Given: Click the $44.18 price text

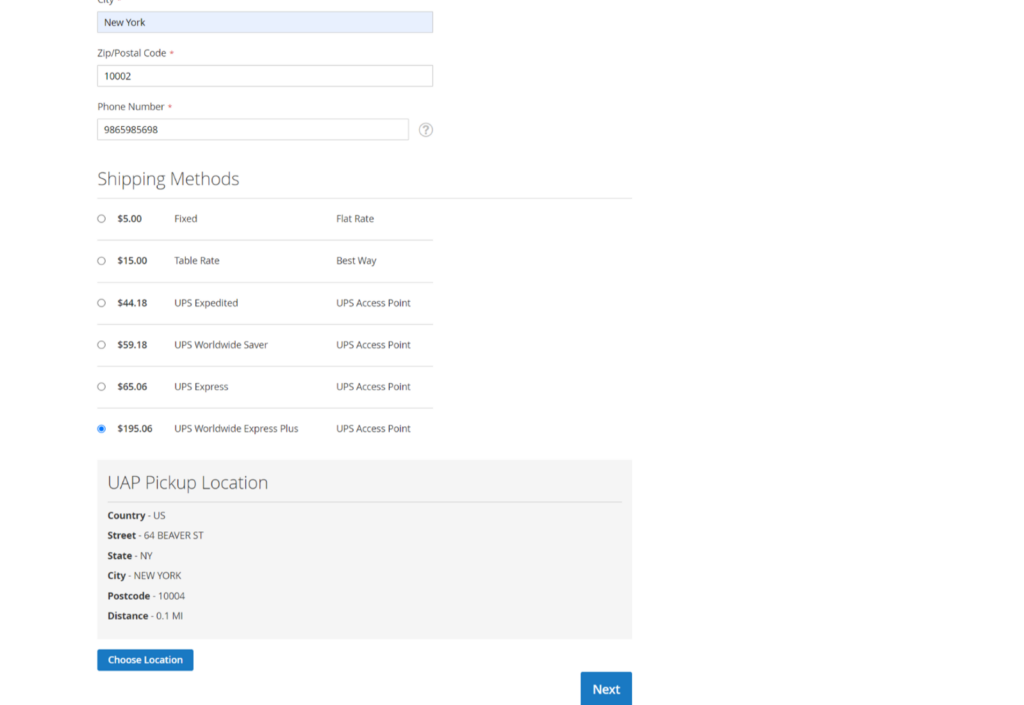Looking at the screenshot, I should tap(132, 303).
